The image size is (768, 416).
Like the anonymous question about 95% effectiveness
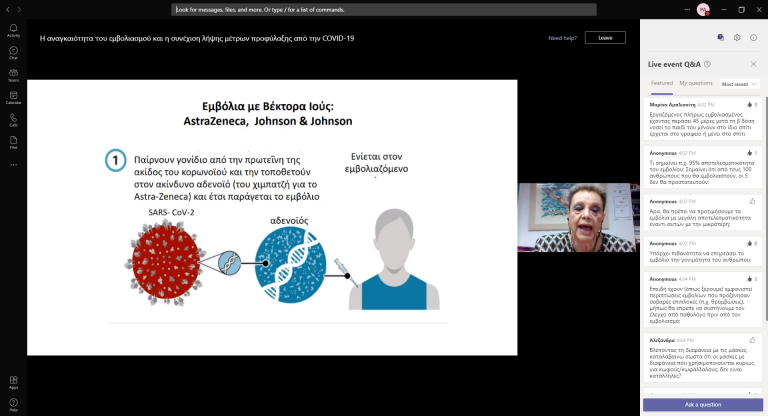click(x=748, y=152)
